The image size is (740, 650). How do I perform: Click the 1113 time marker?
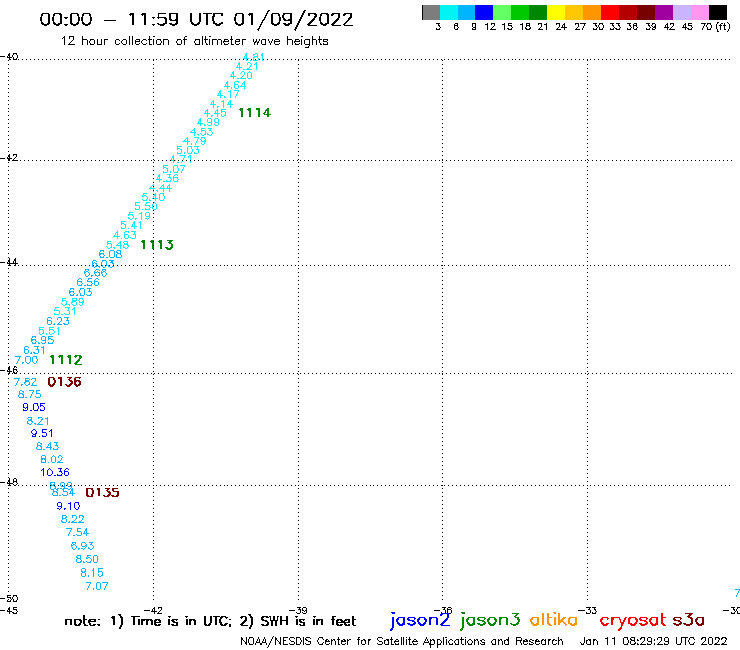[x=157, y=245]
